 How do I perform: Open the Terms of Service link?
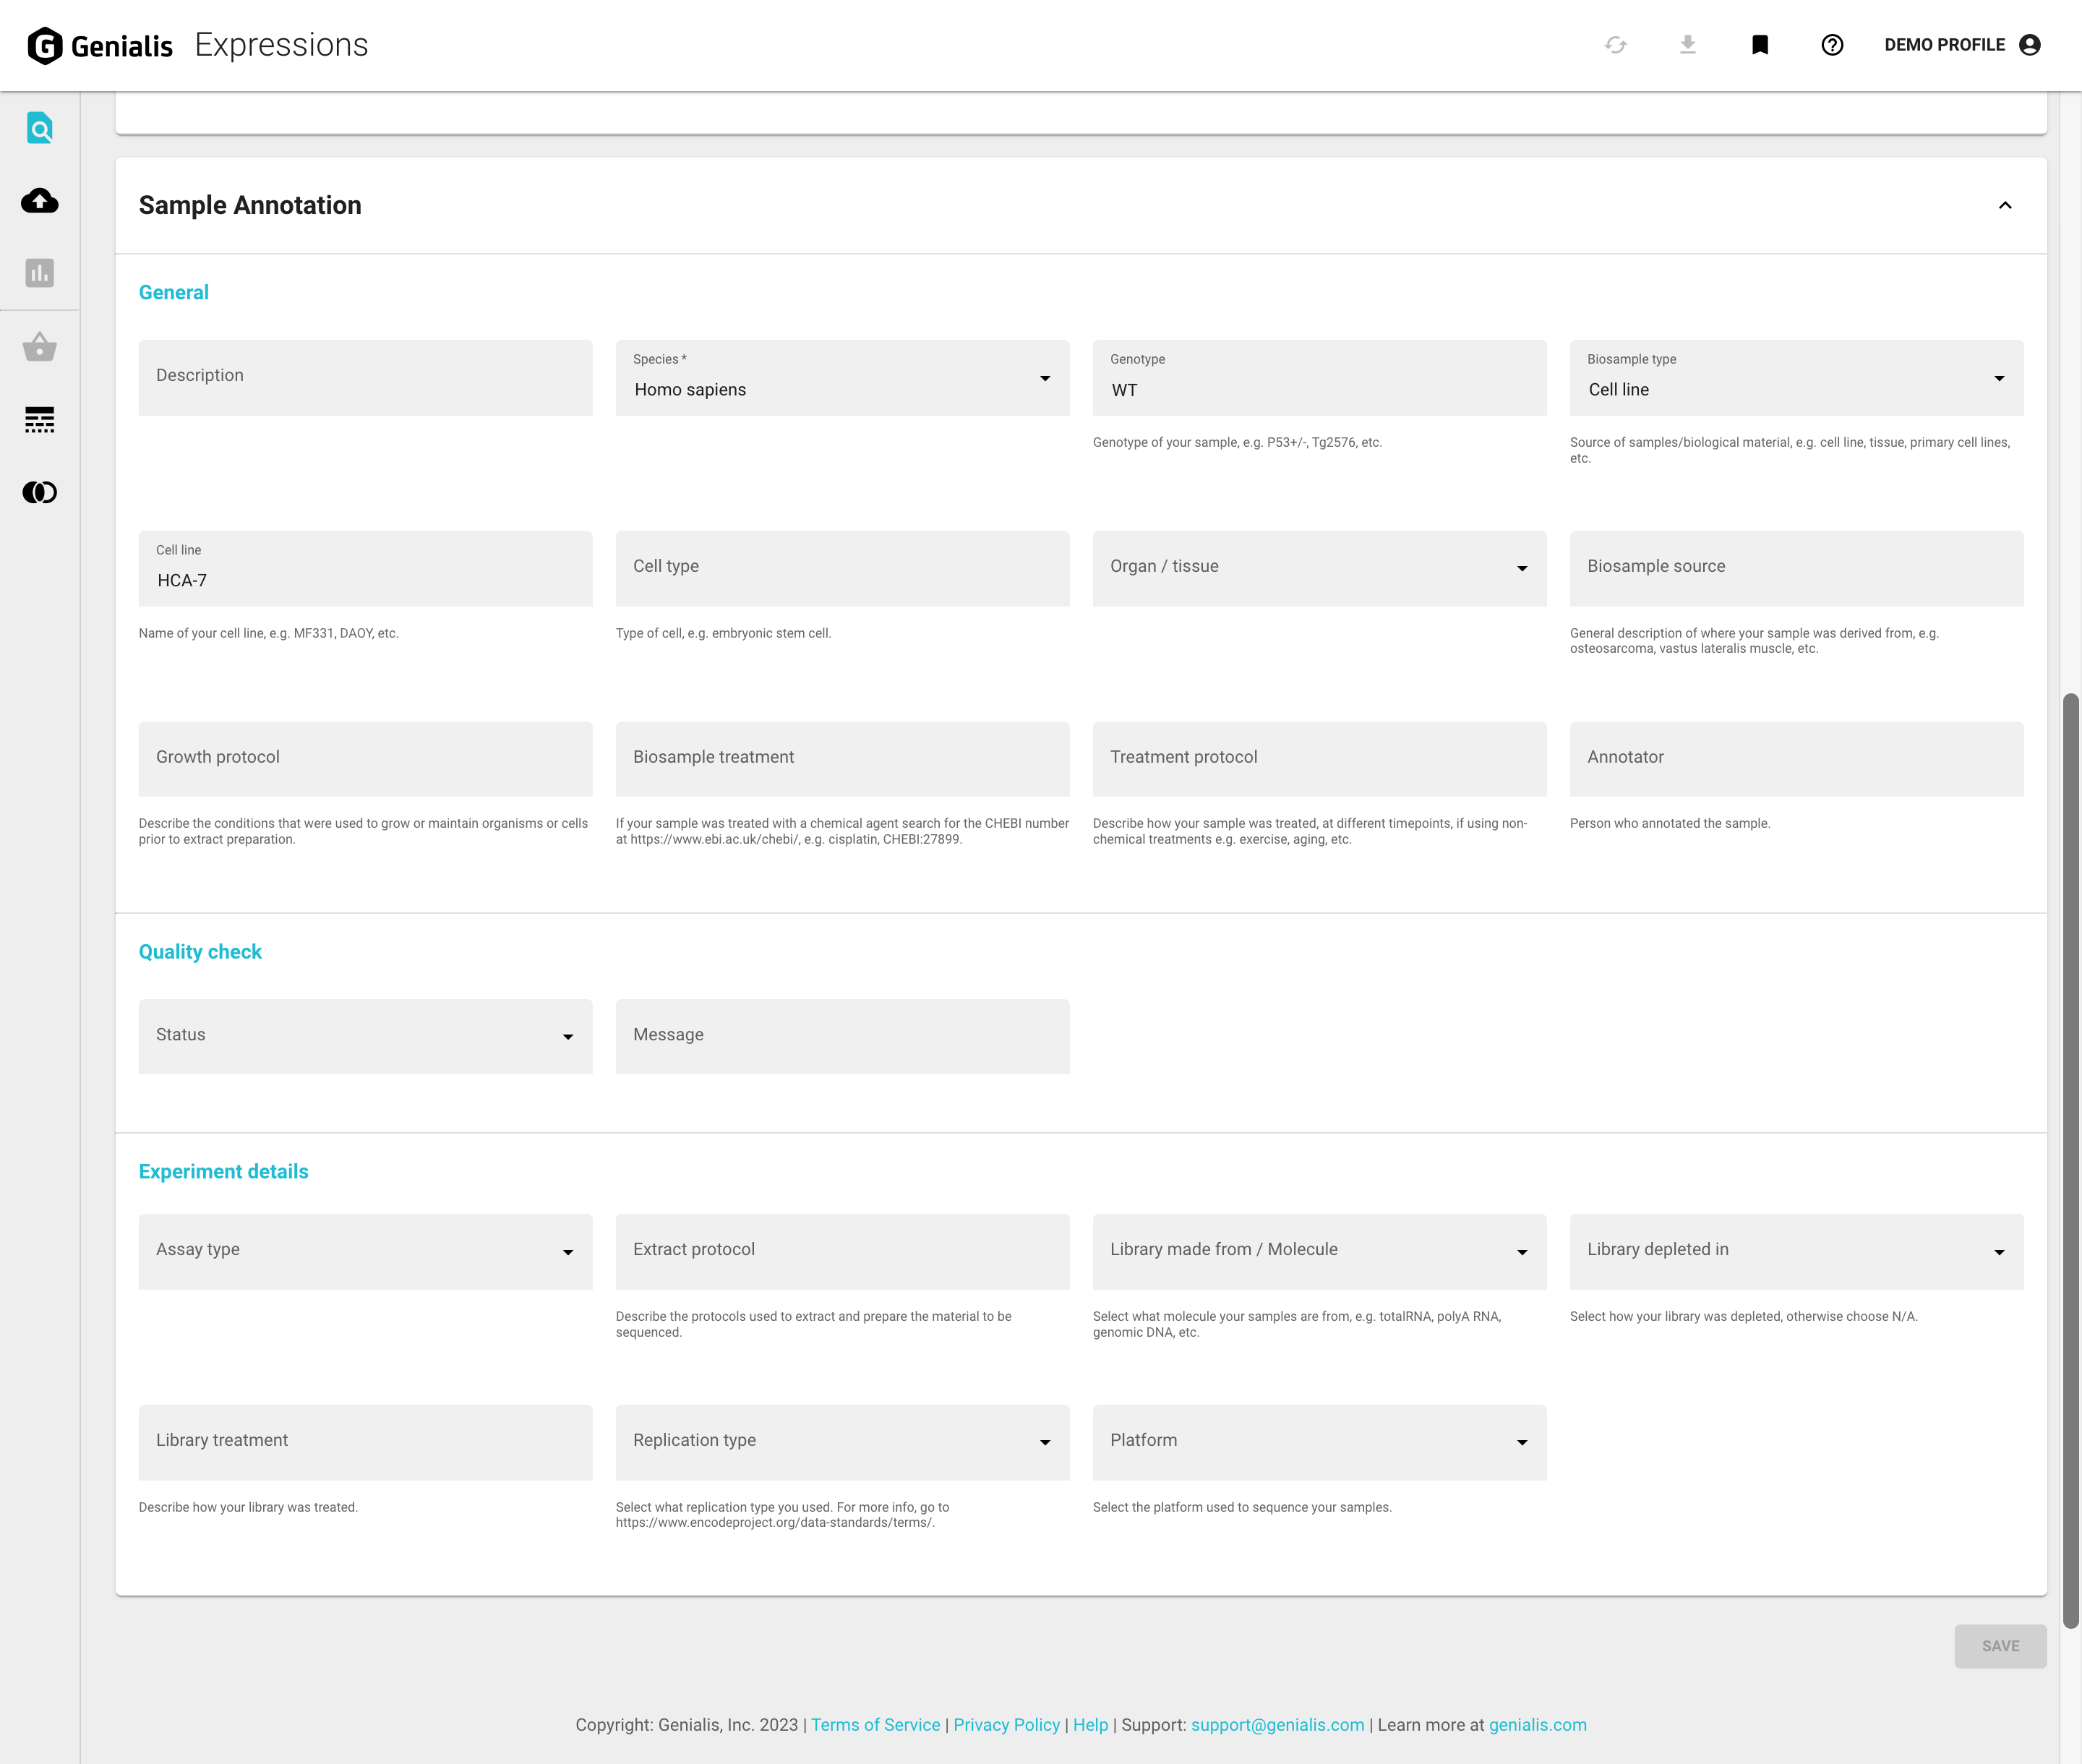pyautogui.click(x=875, y=1725)
